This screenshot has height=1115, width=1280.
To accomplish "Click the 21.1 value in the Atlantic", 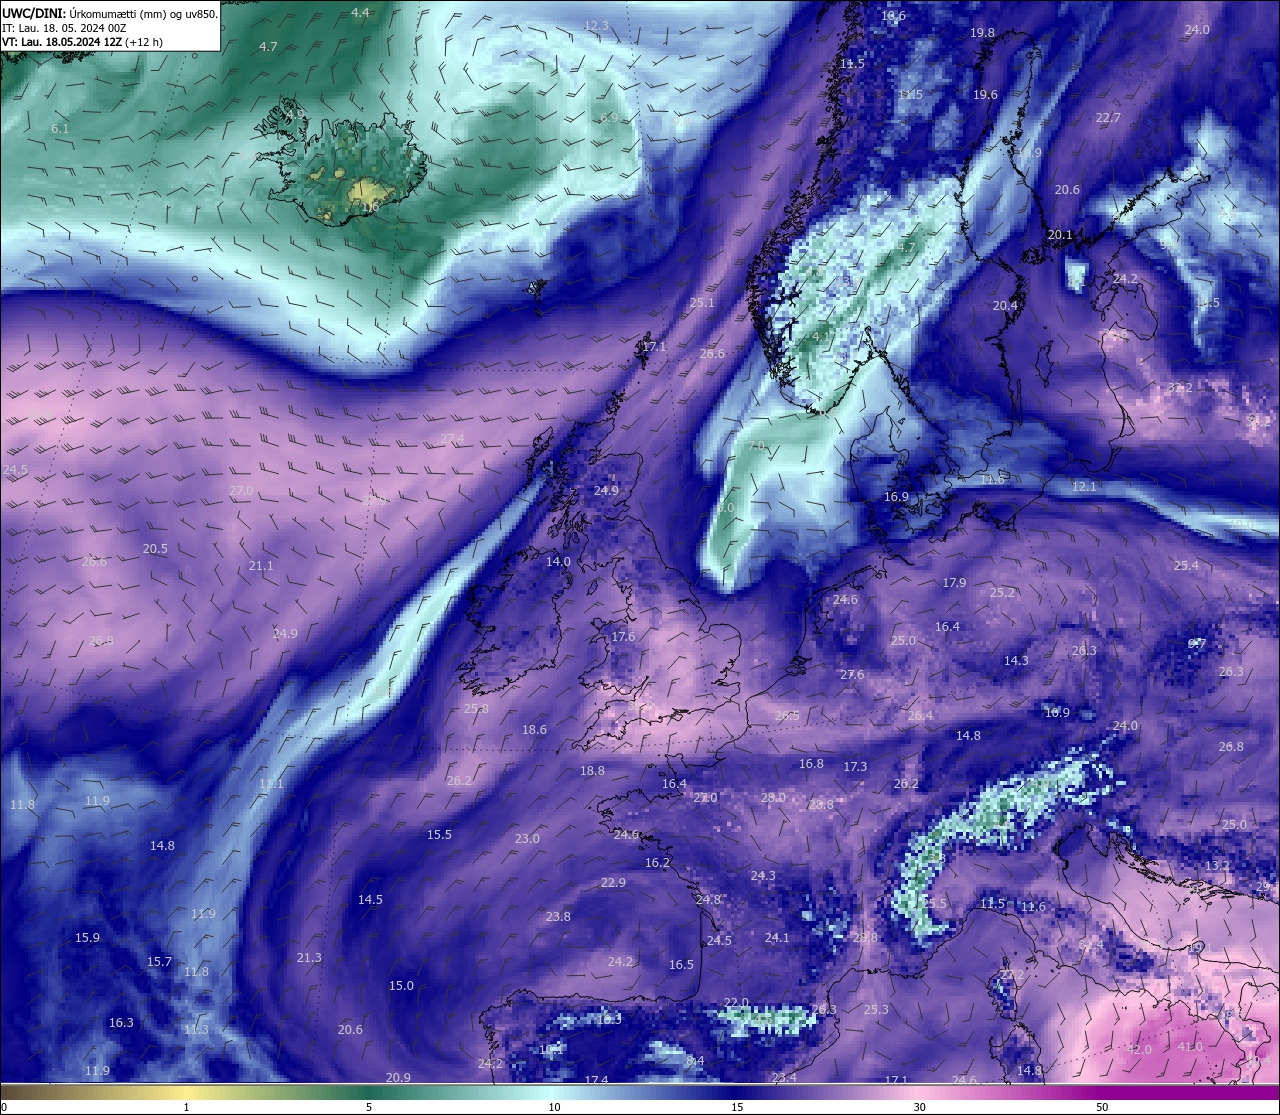I will 261,566.
